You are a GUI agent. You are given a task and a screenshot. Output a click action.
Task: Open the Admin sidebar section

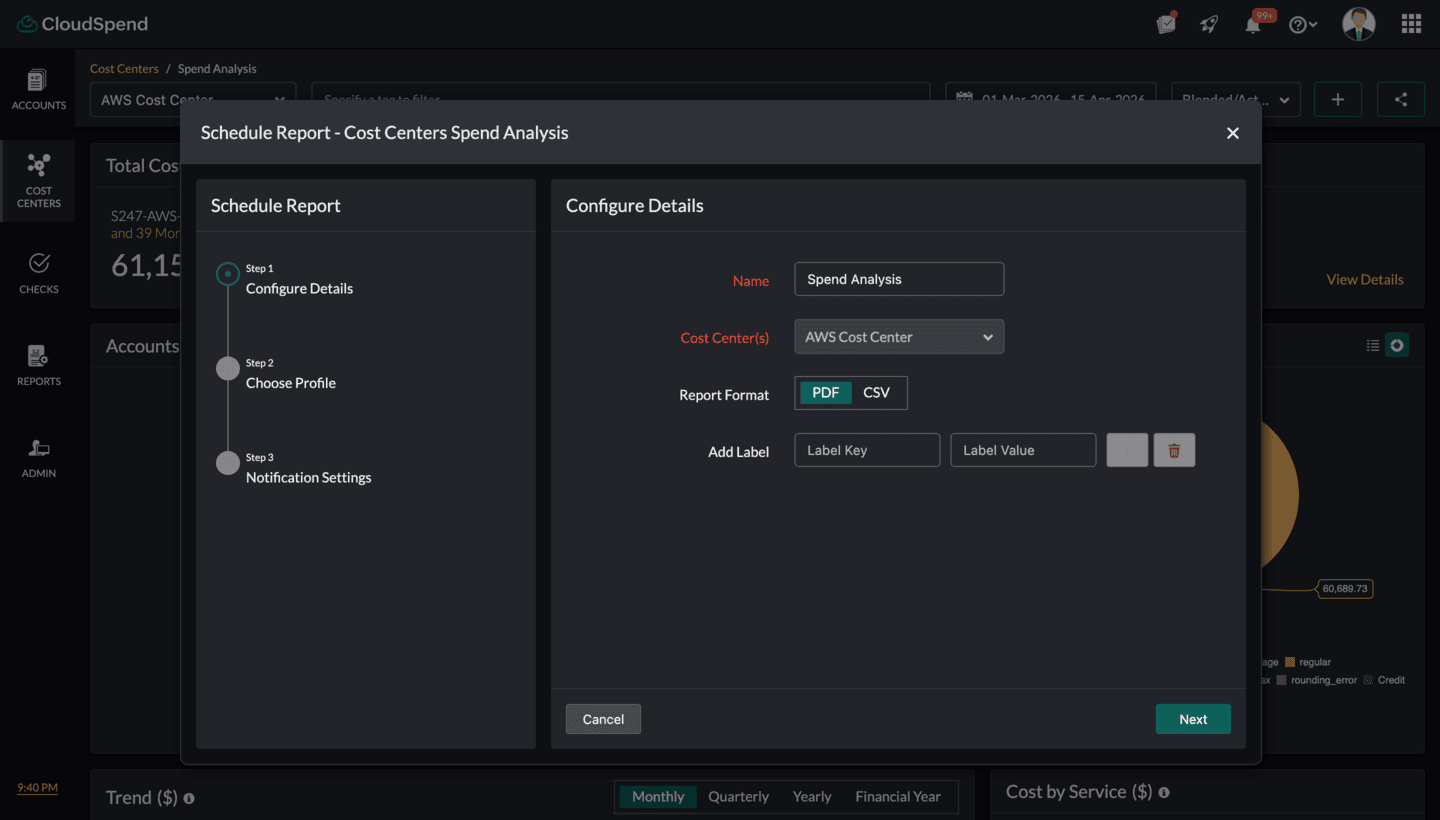pyautogui.click(x=38, y=457)
